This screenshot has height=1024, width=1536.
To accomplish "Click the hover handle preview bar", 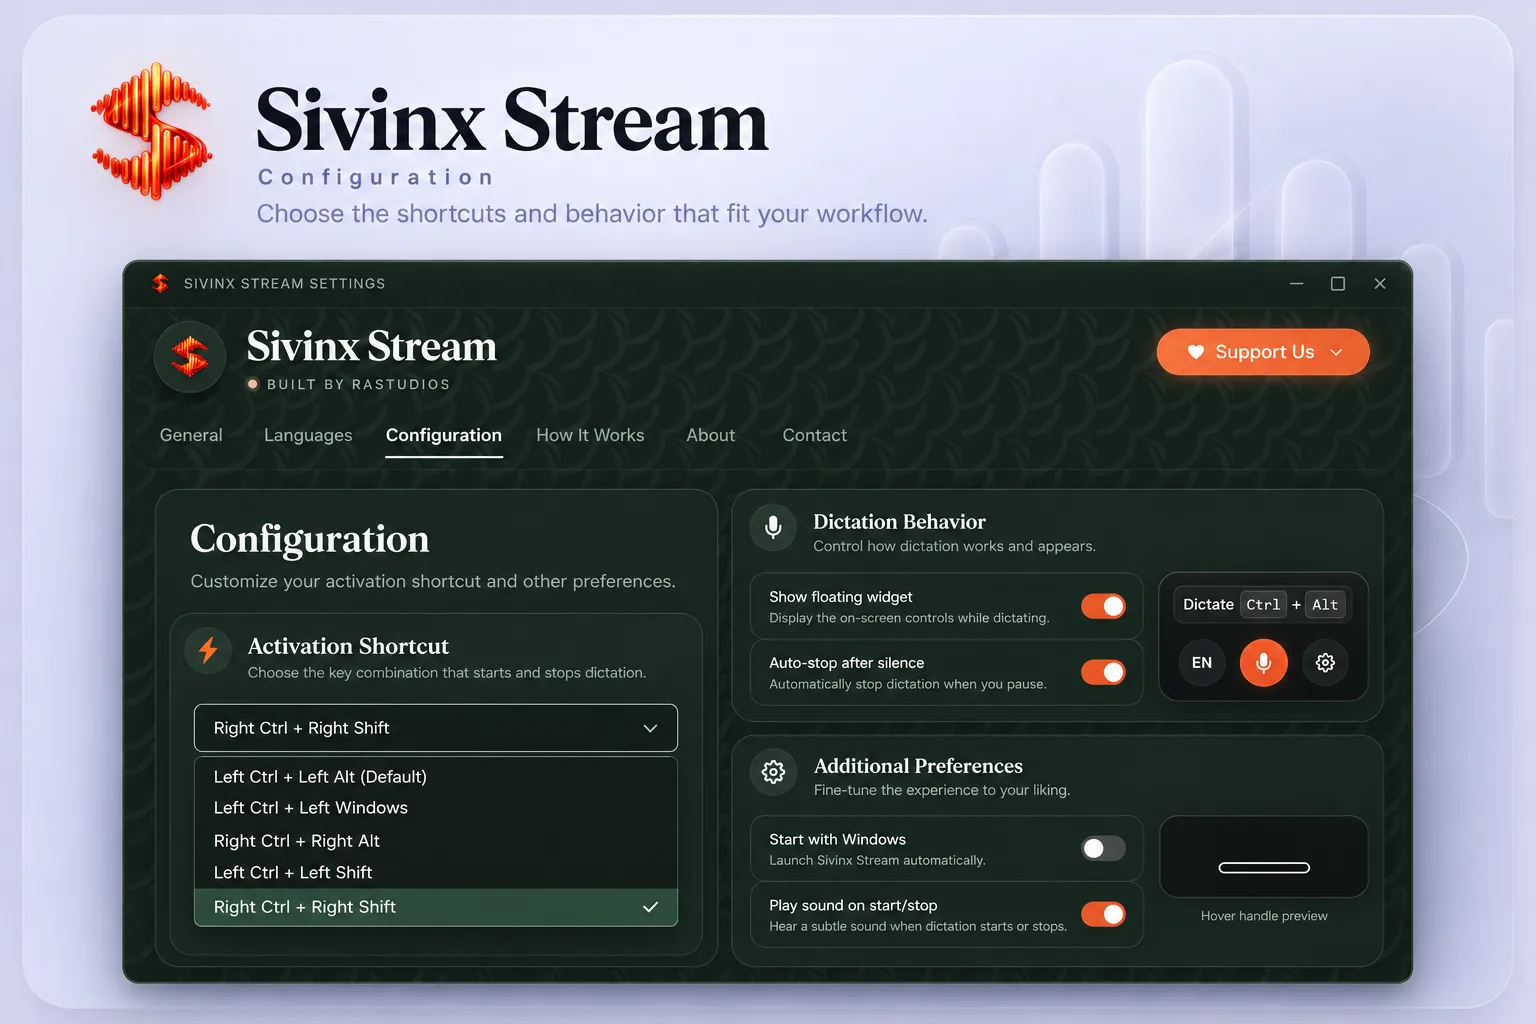I will point(1264,867).
